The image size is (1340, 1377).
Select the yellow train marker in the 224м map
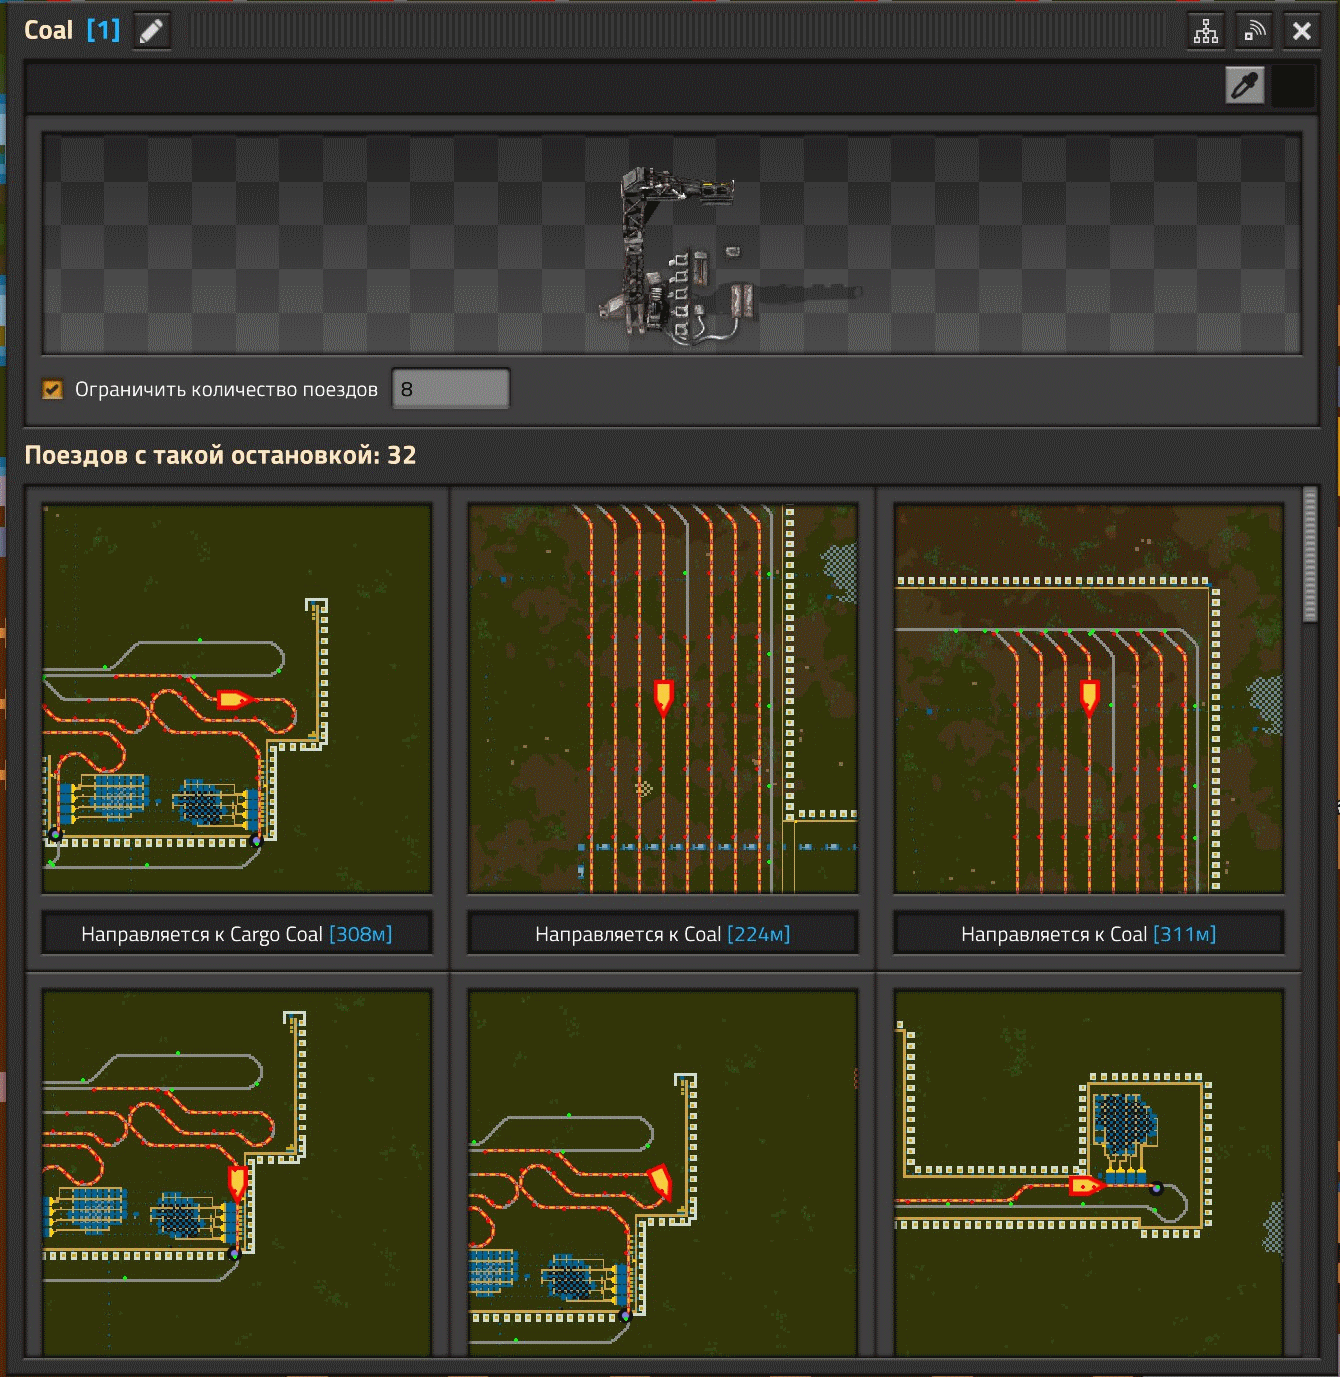(663, 697)
